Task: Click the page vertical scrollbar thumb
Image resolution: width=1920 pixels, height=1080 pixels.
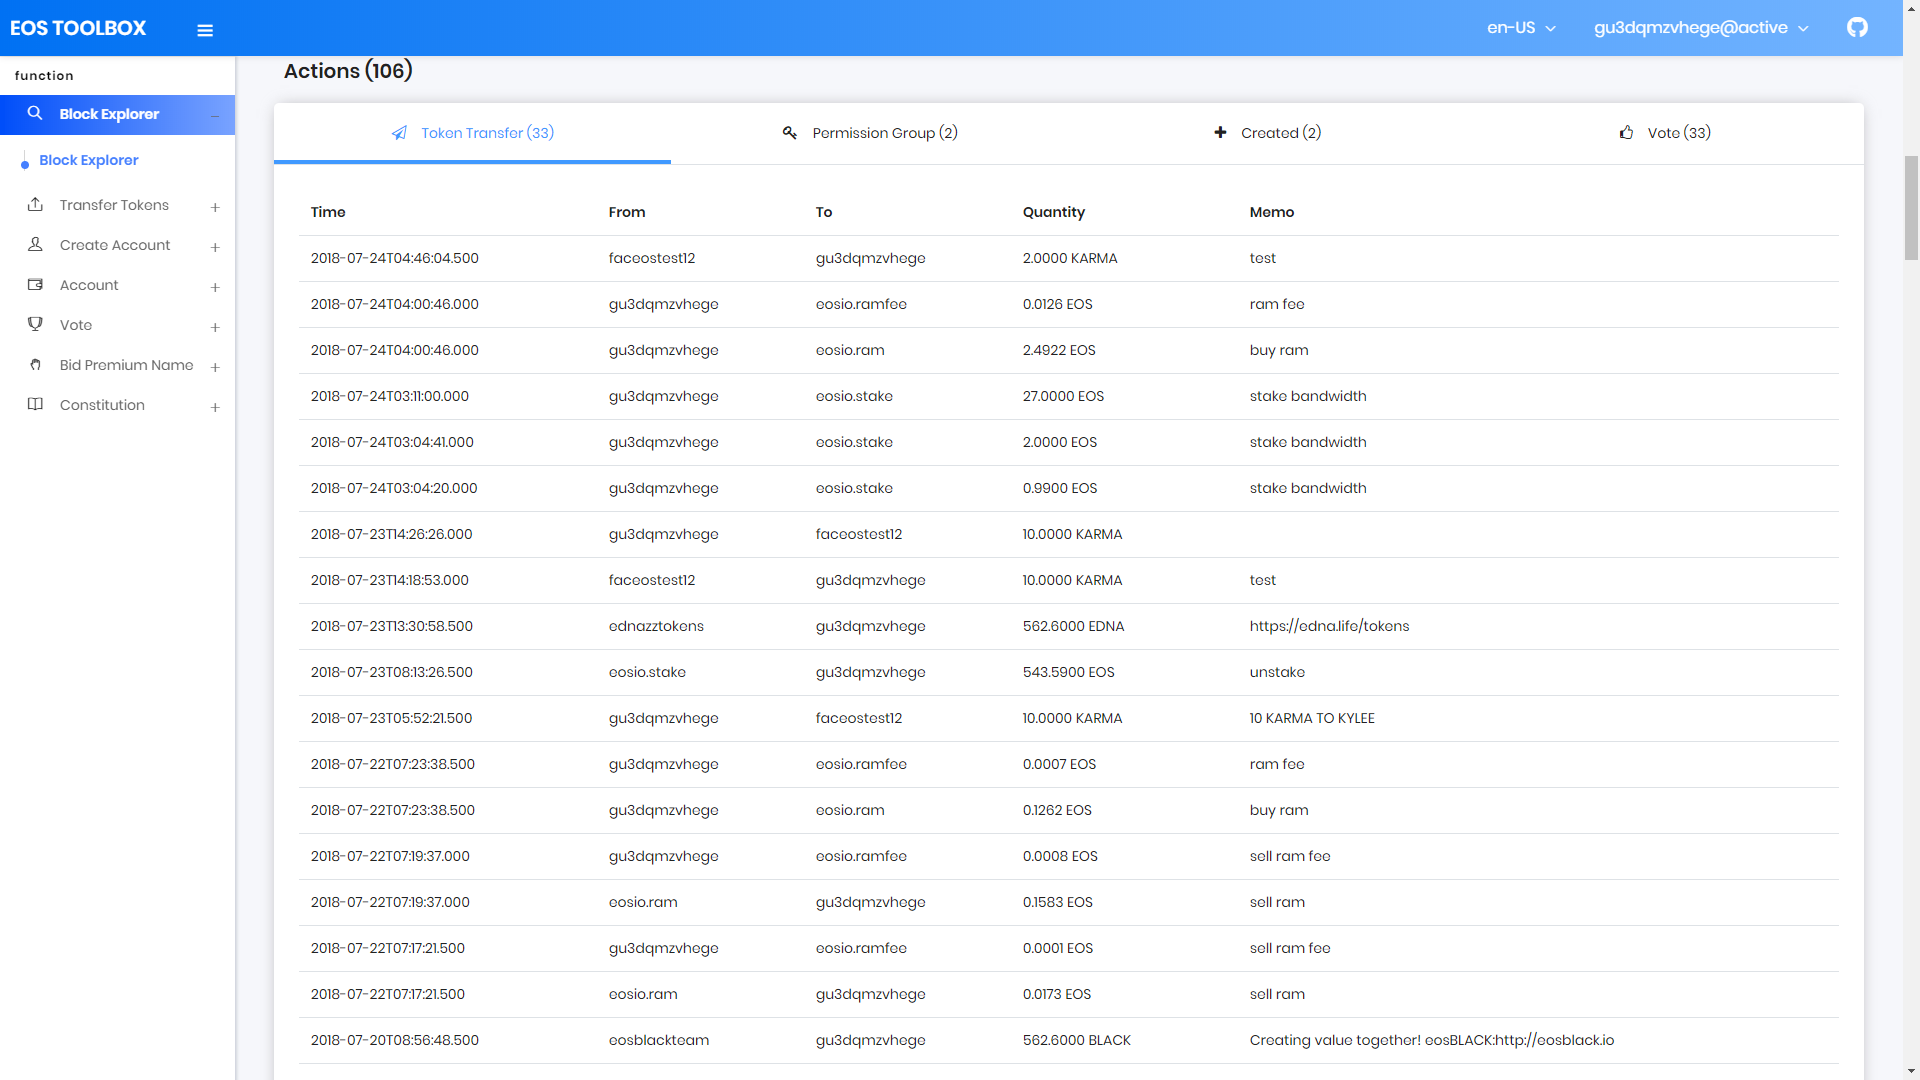Action: 1911,208
